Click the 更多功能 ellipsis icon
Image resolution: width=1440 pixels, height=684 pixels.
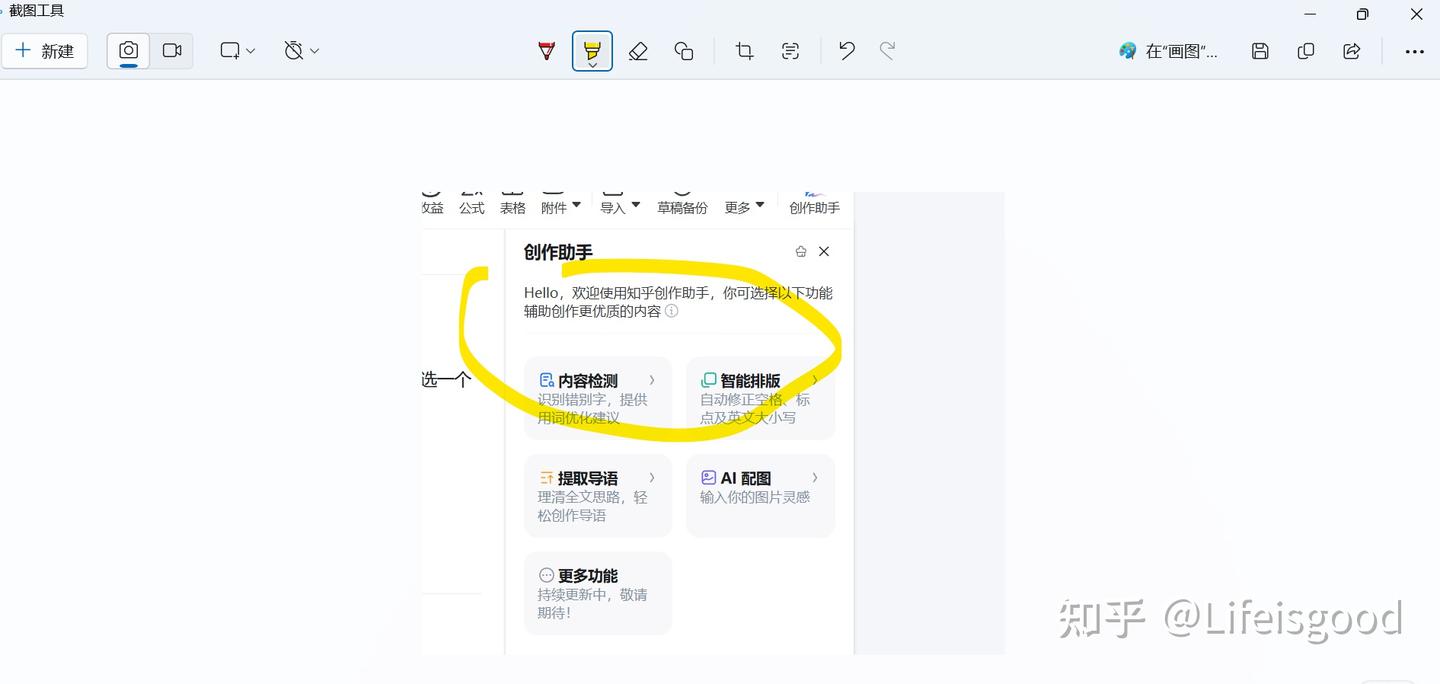pos(546,575)
